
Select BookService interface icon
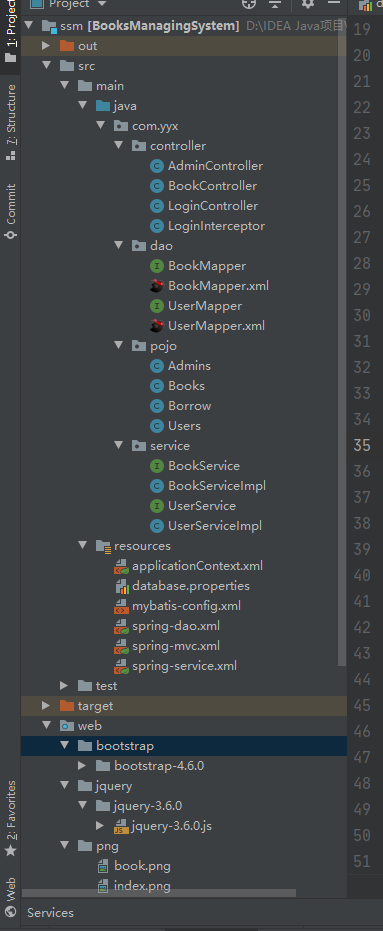[157, 466]
